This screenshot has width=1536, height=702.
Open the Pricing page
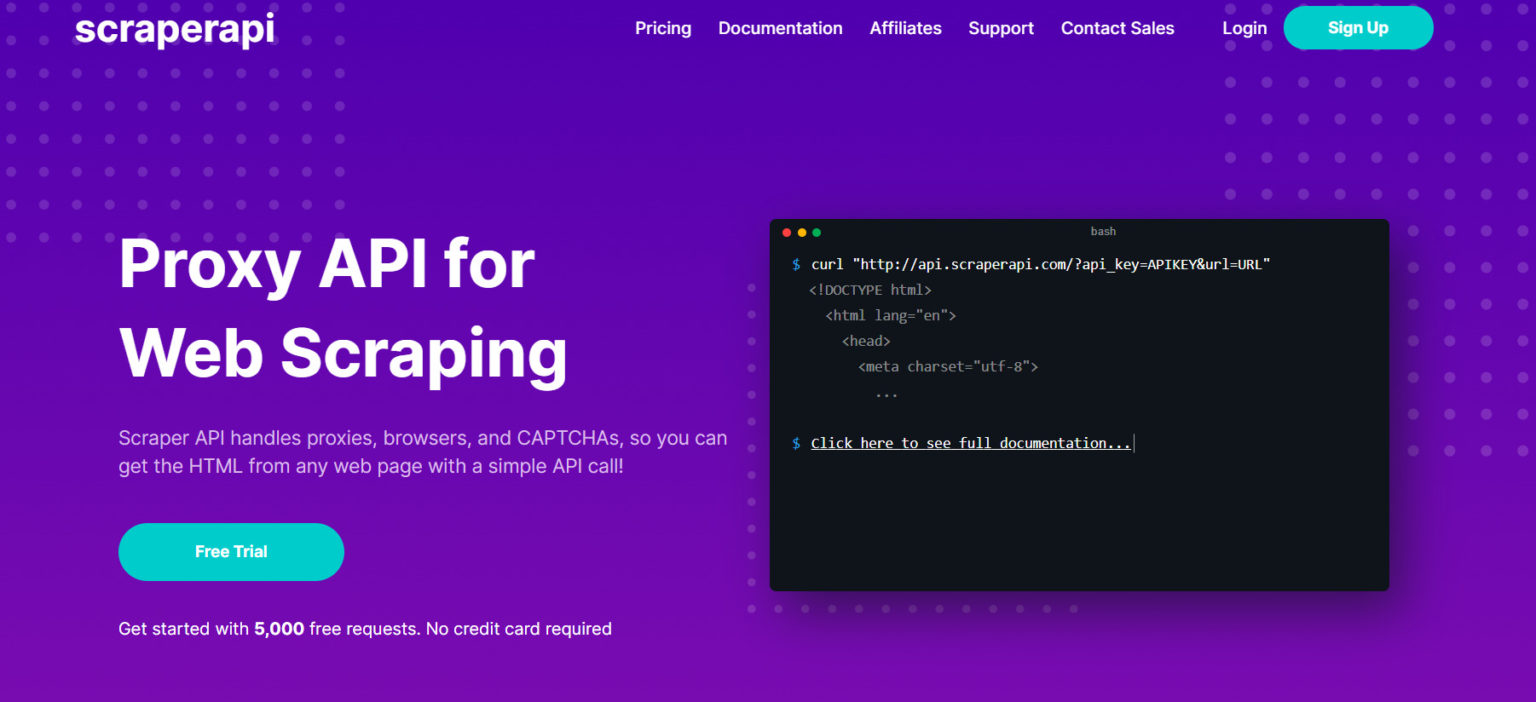[662, 28]
